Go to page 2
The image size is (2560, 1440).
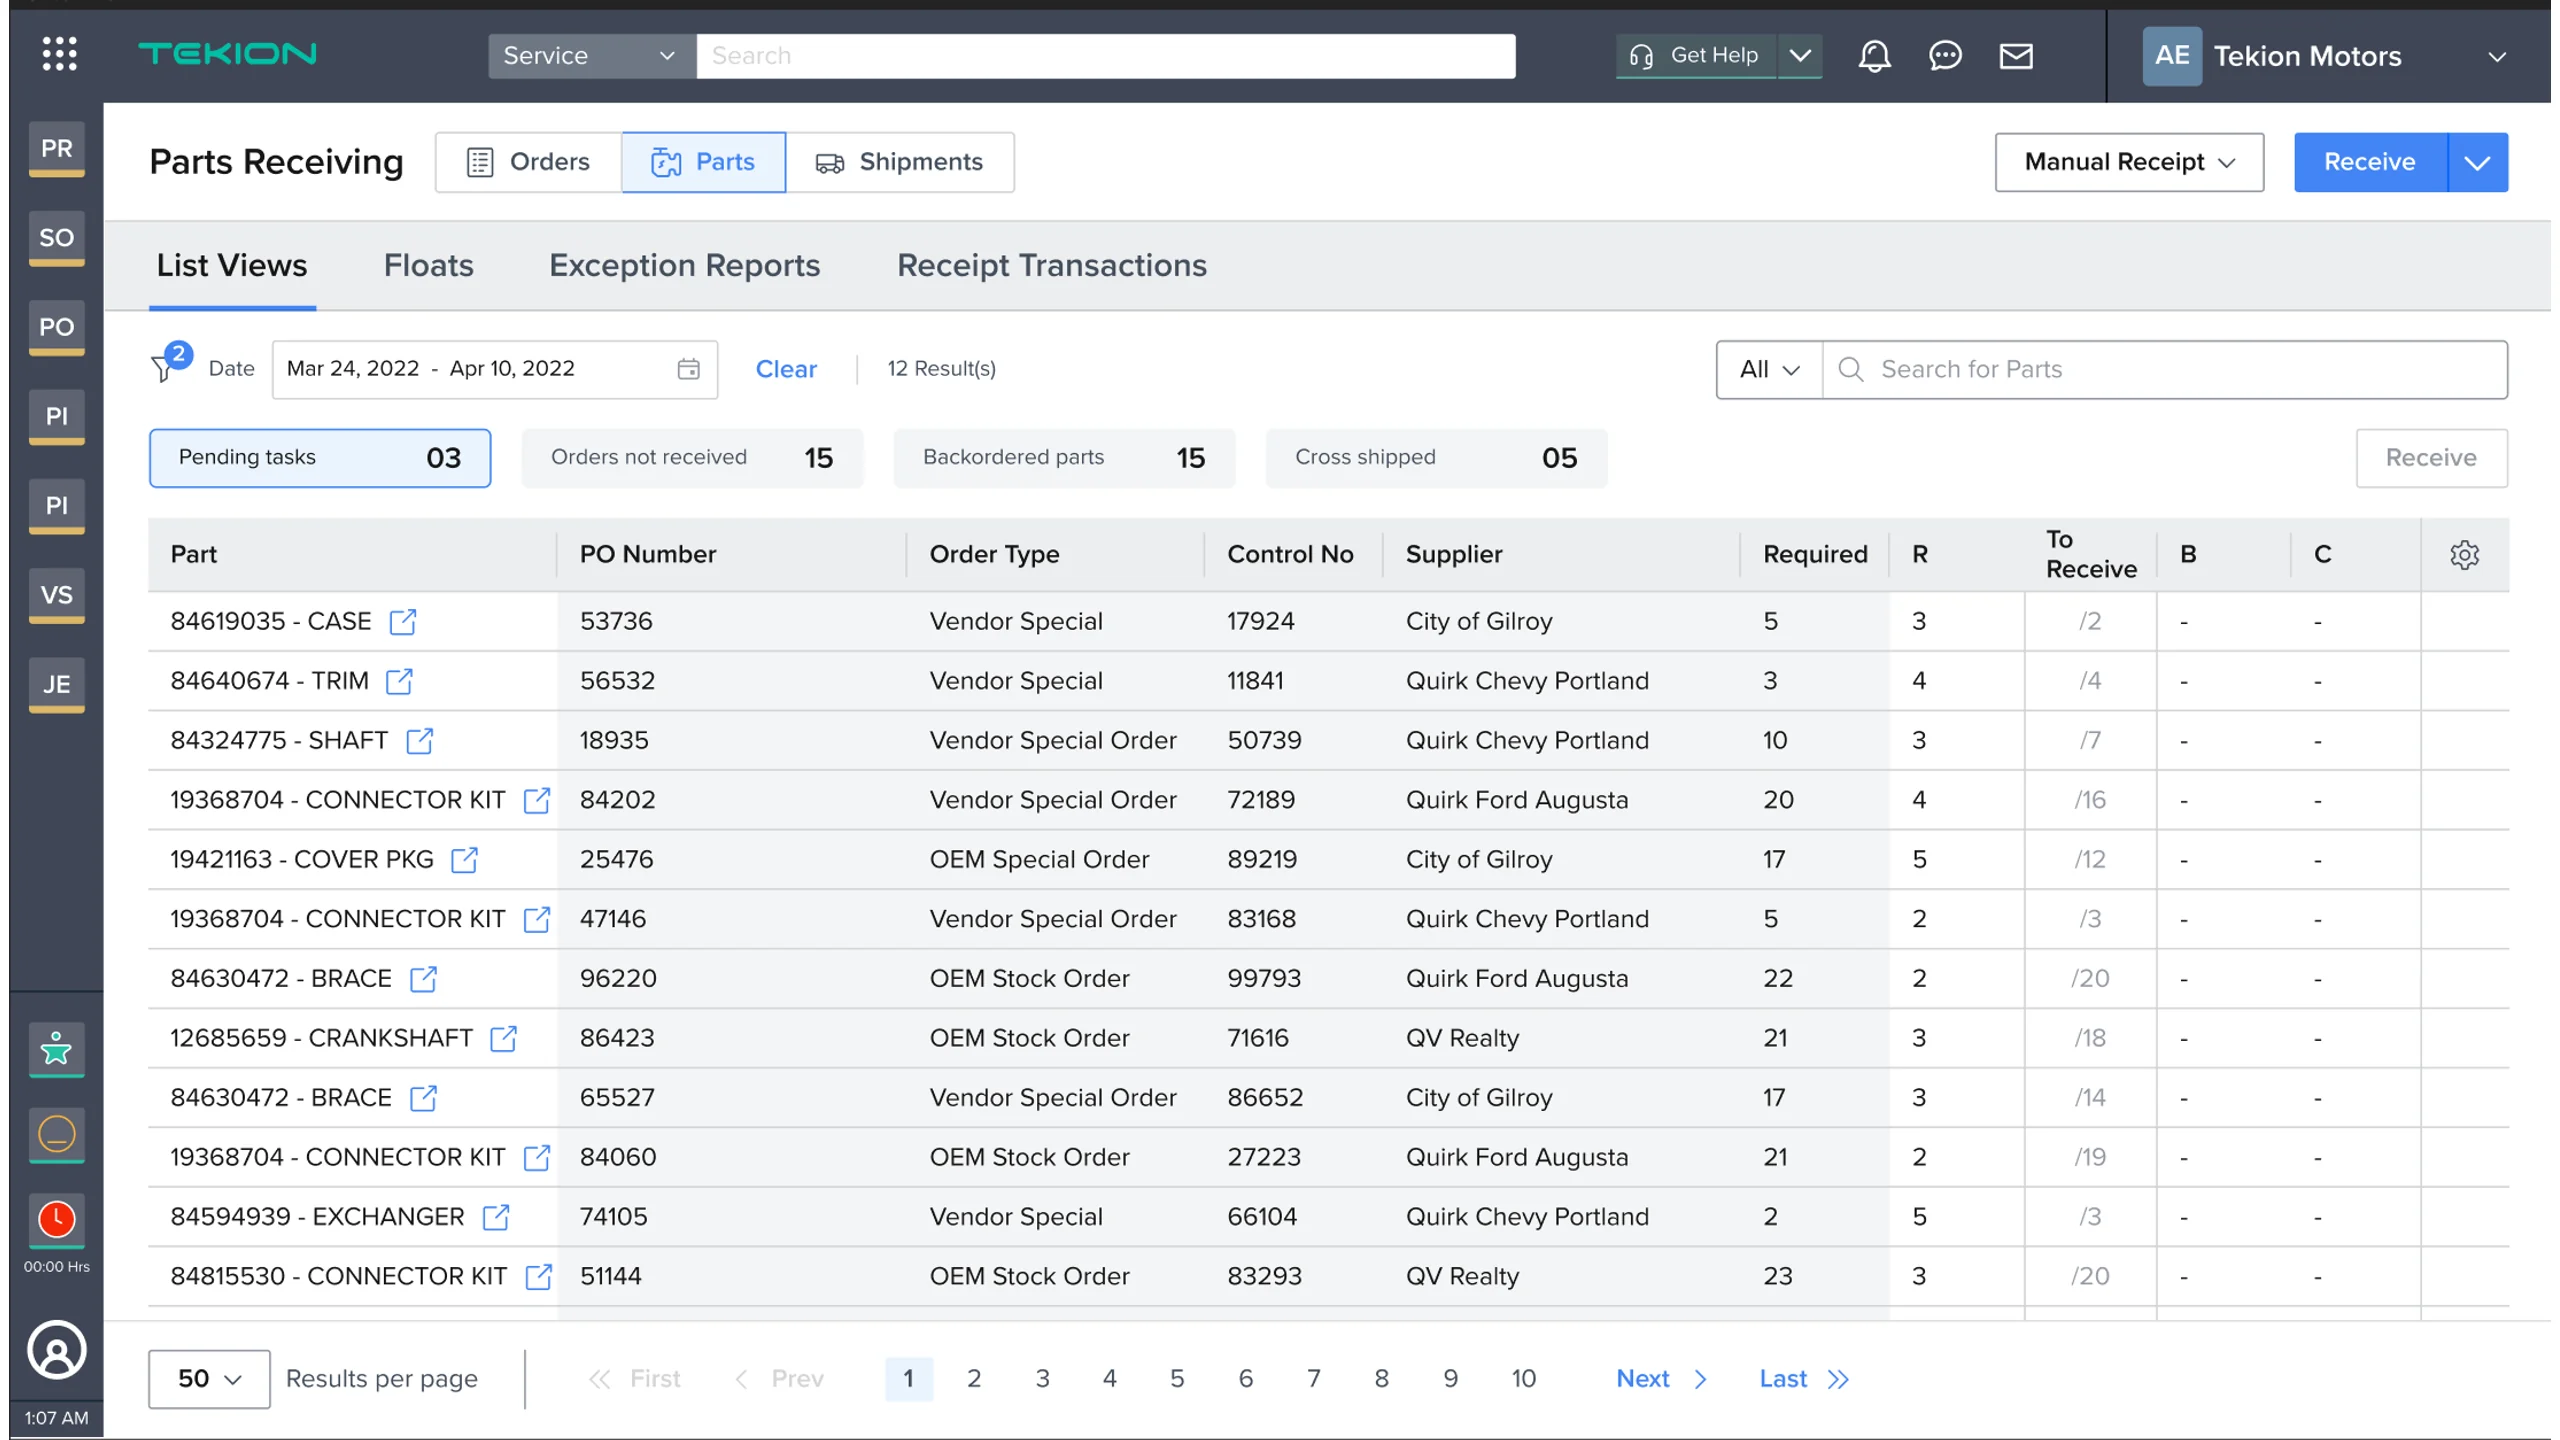click(974, 1379)
